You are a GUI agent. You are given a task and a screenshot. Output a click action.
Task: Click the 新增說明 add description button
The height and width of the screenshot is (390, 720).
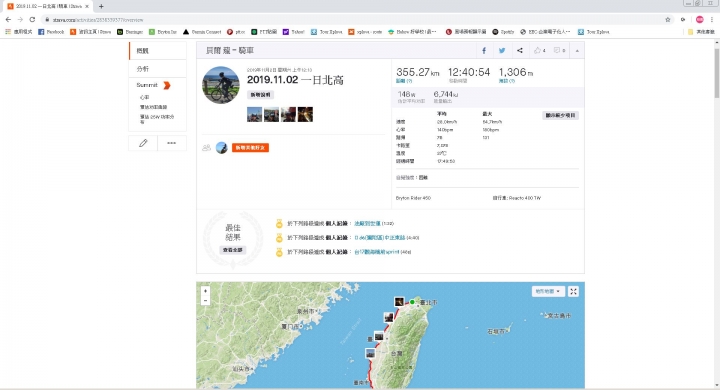261,95
